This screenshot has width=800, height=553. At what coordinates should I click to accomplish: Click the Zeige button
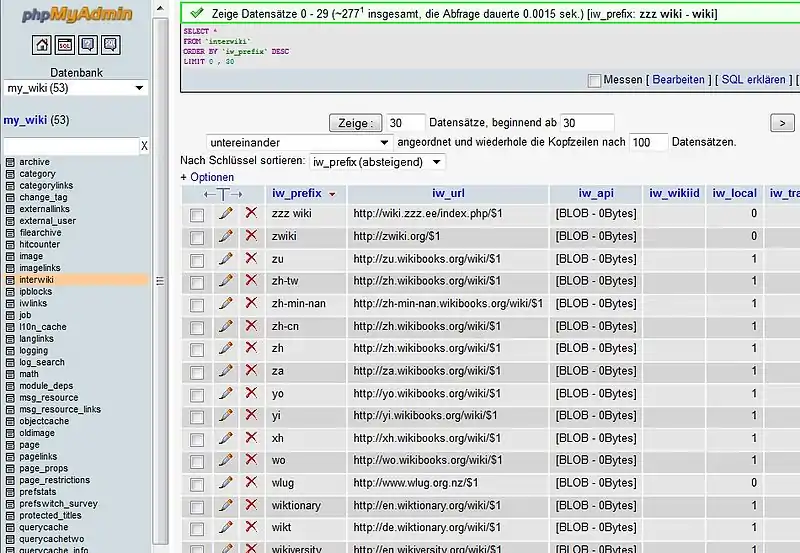pyautogui.click(x=355, y=123)
